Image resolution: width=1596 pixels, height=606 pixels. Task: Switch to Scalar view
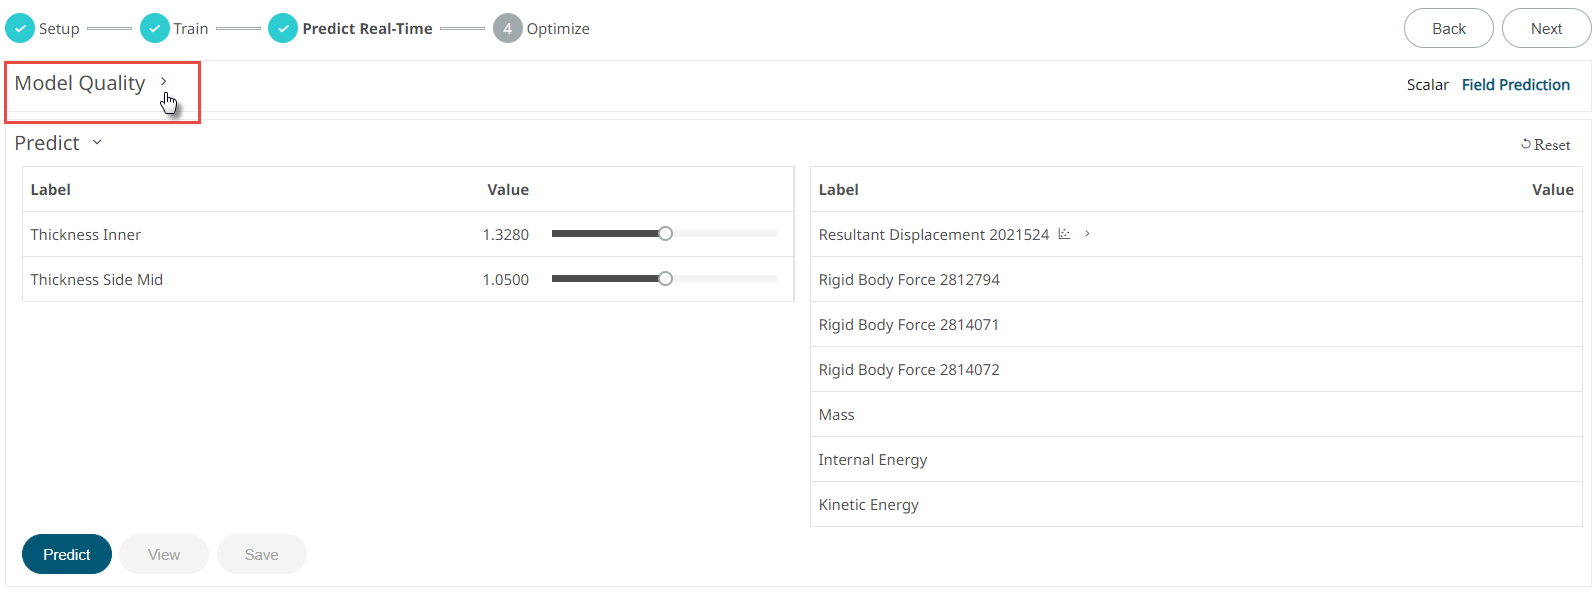tap(1427, 85)
